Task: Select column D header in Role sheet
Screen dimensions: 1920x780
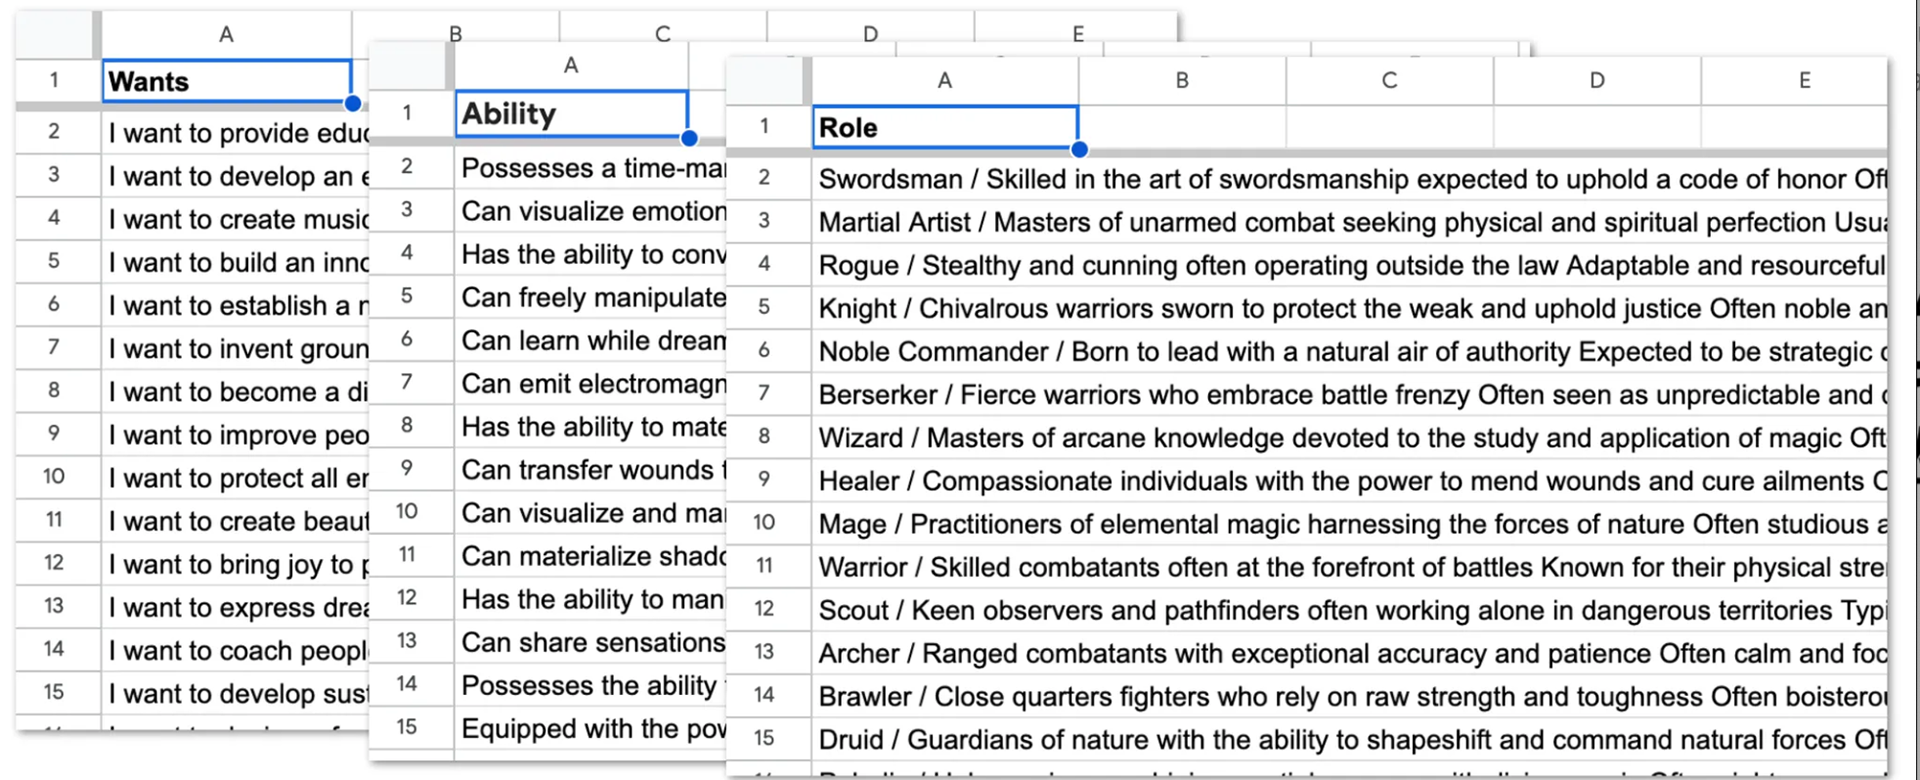Action: point(1597,81)
